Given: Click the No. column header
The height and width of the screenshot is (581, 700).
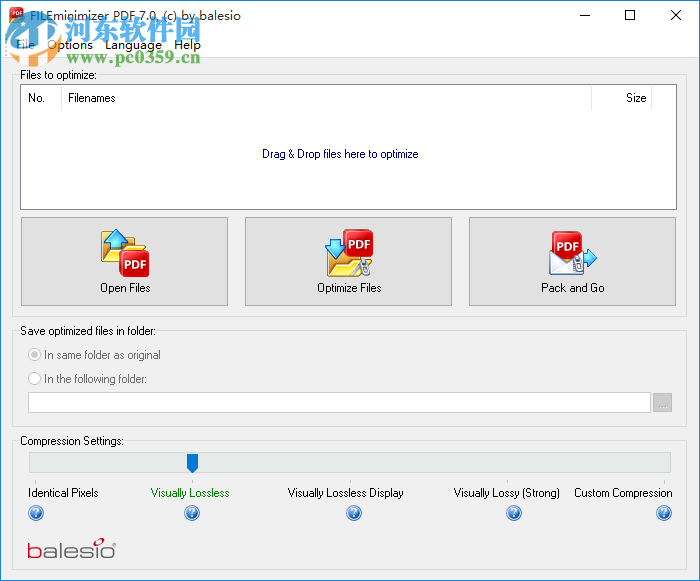Looking at the screenshot, I should [x=41, y=98].
